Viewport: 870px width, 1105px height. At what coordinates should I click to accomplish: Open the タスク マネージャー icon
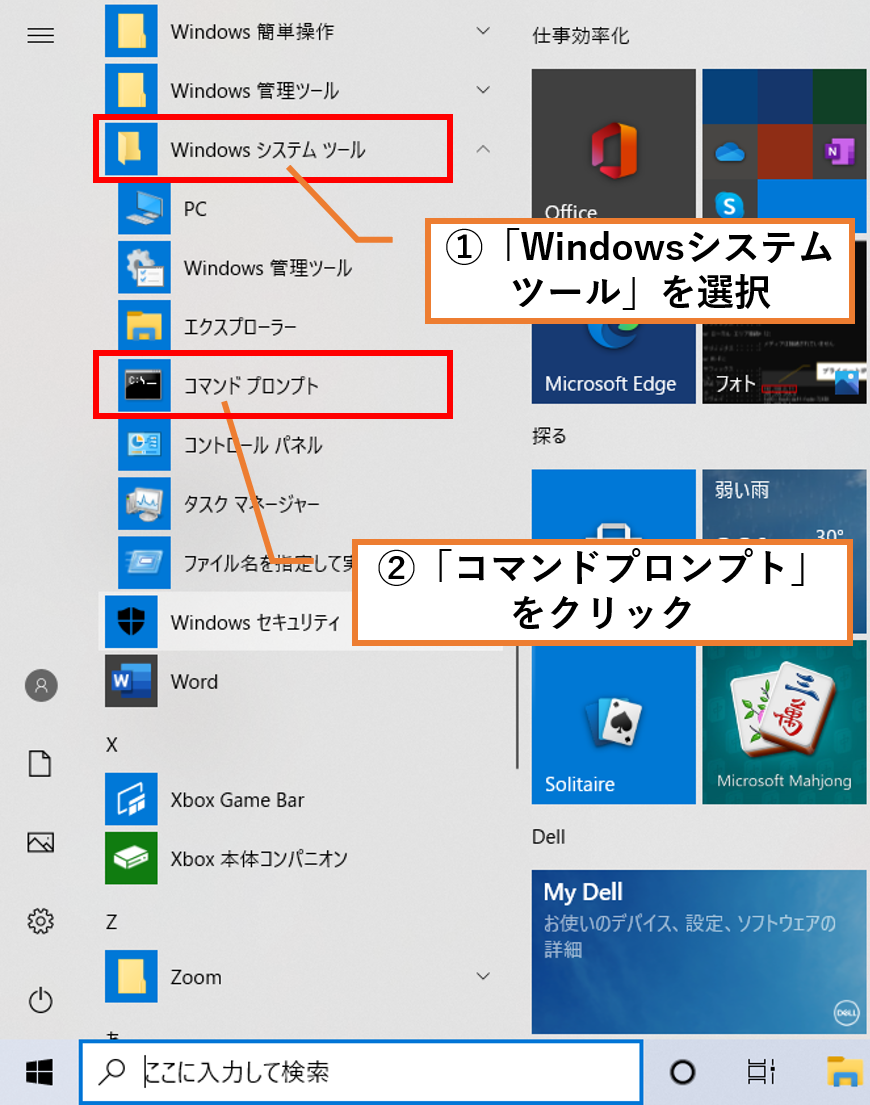(x=144, y=504)
